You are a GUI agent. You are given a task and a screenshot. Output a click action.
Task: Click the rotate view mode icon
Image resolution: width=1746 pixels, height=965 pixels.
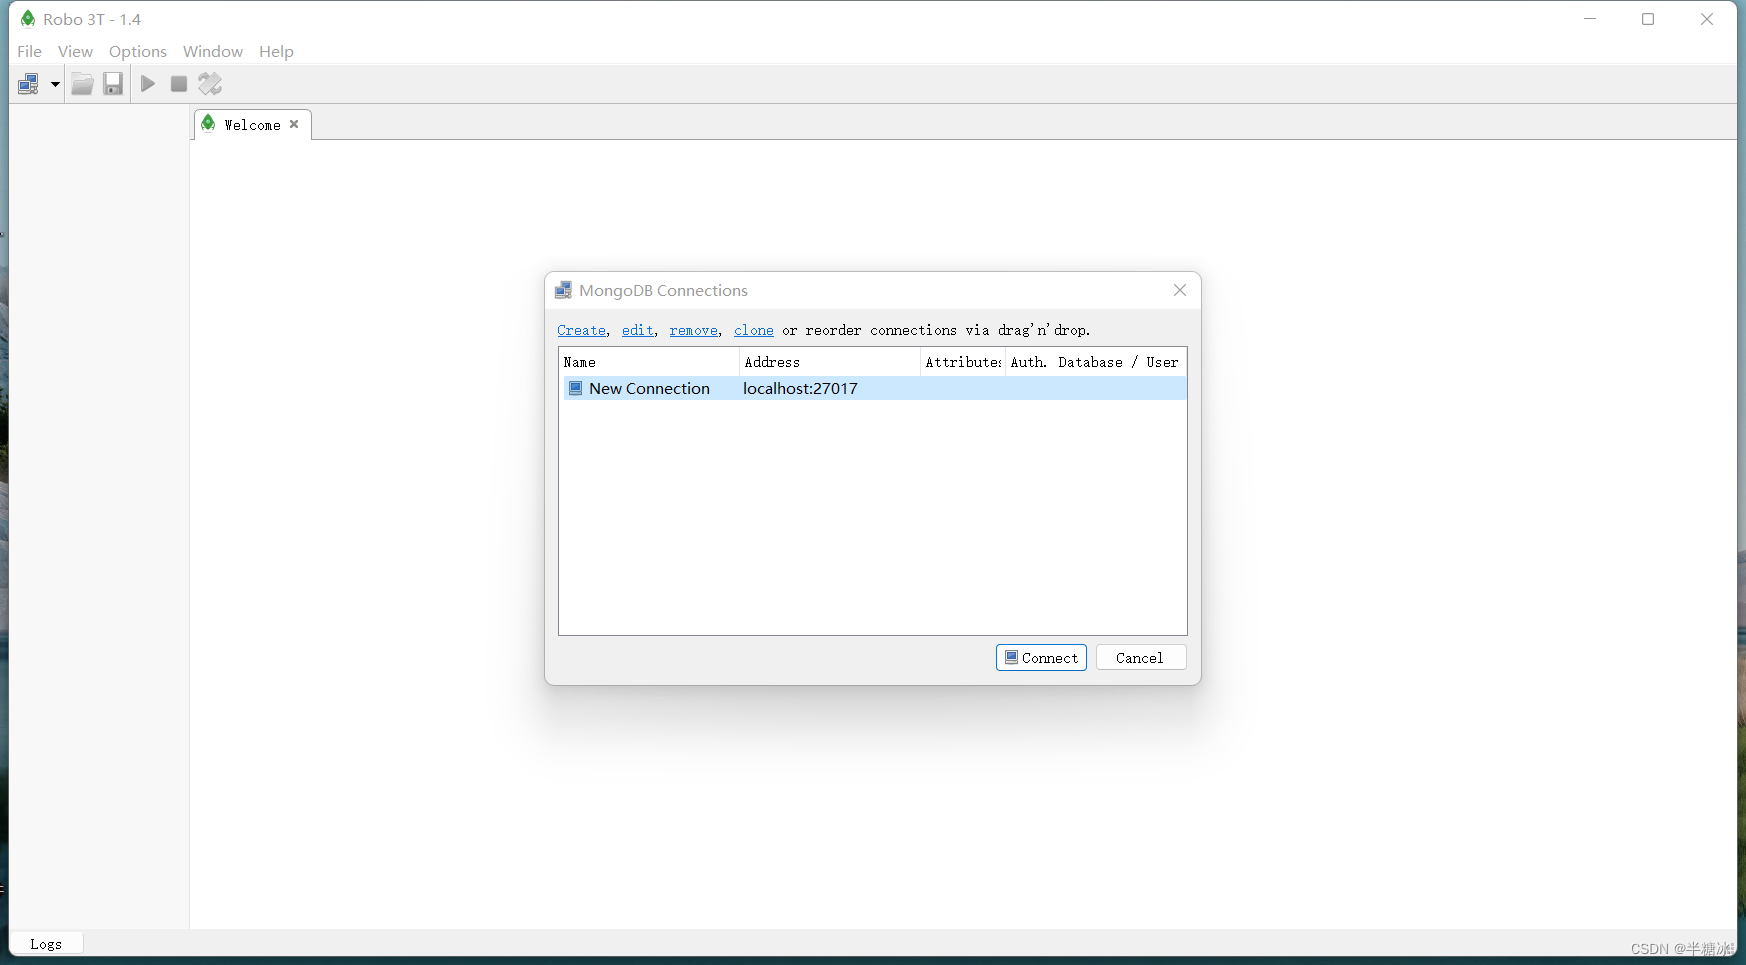coord(210,84)
